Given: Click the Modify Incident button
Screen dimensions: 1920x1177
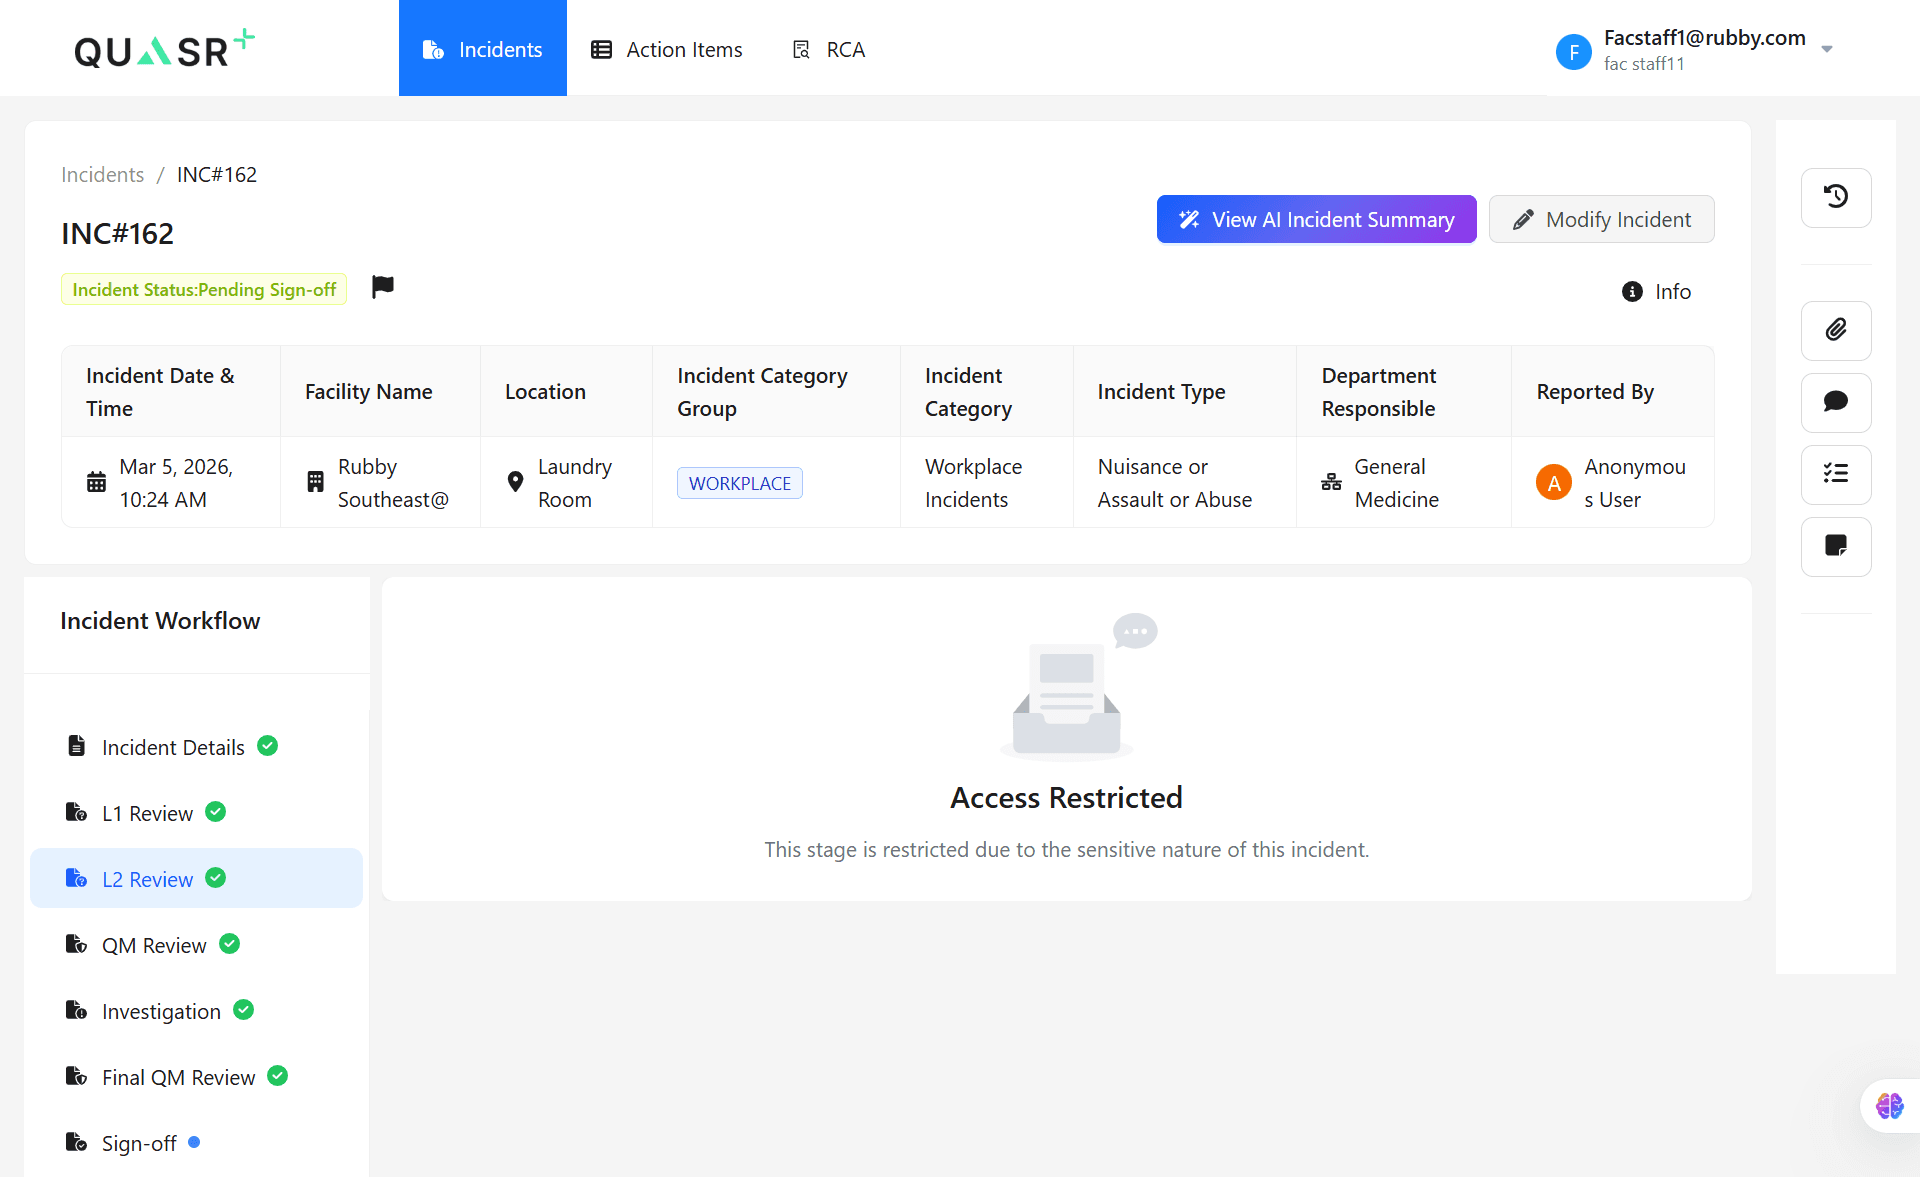Looking at the screenshot, I should pyautogui.click(x=1601, y=219).
